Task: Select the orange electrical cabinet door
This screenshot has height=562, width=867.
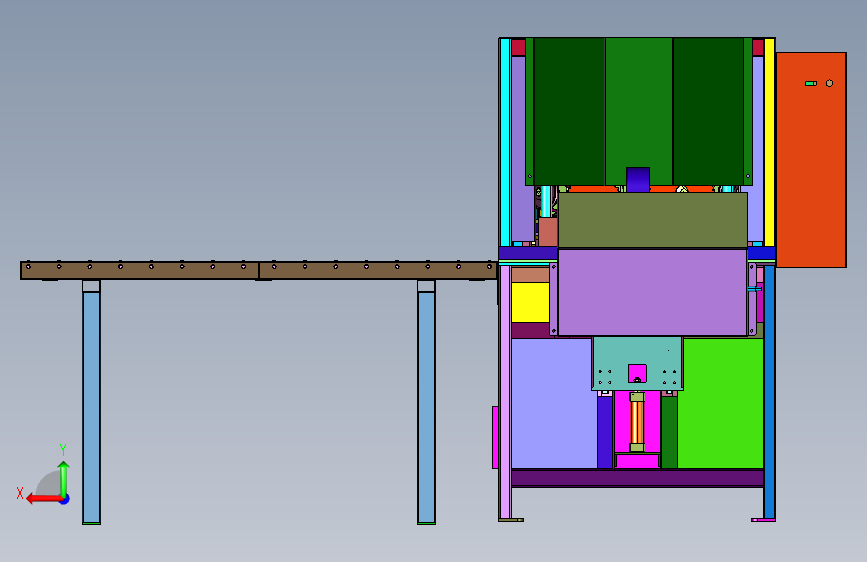Action: [811, 160]
